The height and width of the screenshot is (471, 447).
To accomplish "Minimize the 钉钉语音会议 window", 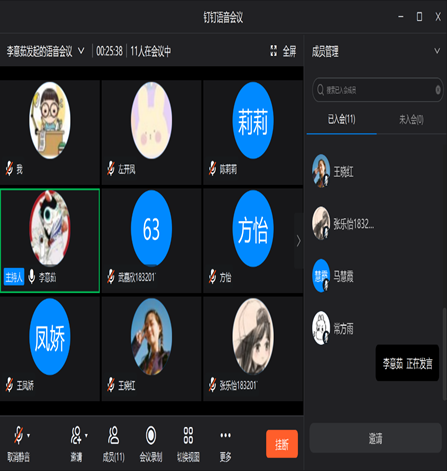I will tap(401, 17).
